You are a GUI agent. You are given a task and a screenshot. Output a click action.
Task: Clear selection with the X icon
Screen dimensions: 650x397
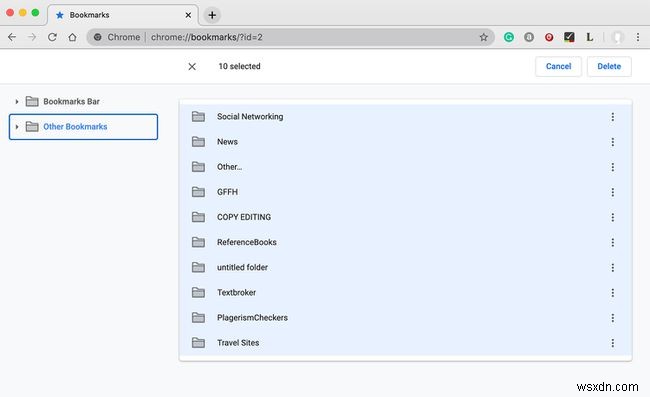(192, 67)
